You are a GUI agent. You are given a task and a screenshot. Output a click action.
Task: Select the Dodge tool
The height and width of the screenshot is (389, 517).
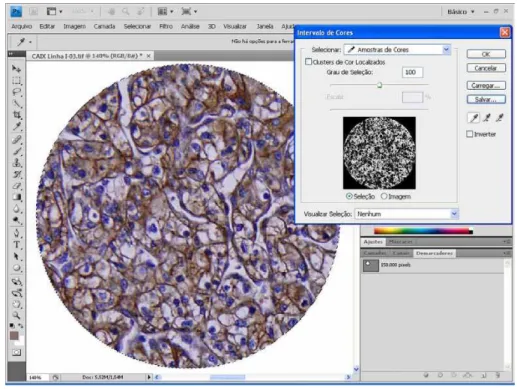coord(16,220)
